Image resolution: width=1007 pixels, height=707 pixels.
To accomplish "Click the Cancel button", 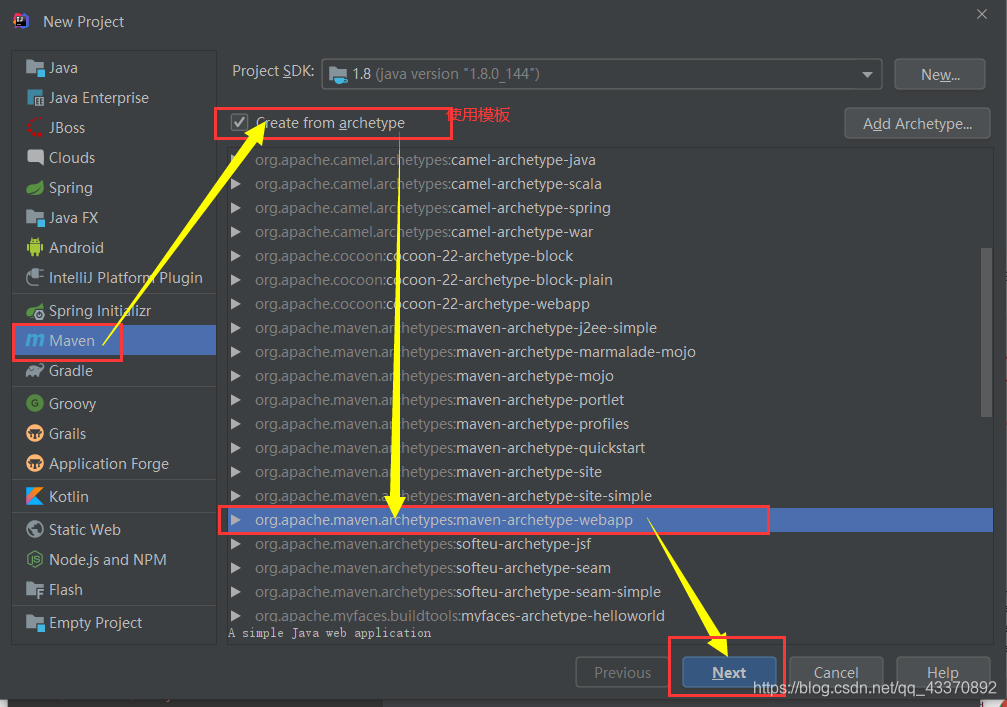I will [x=836, y=672].
